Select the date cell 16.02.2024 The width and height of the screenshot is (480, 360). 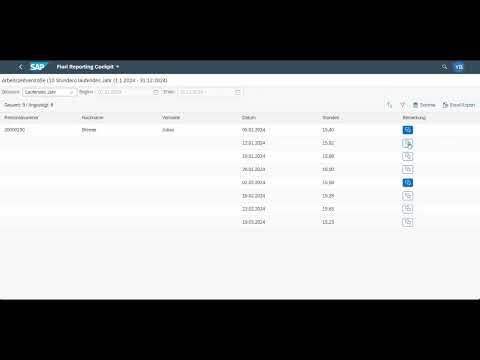(253, 196)
